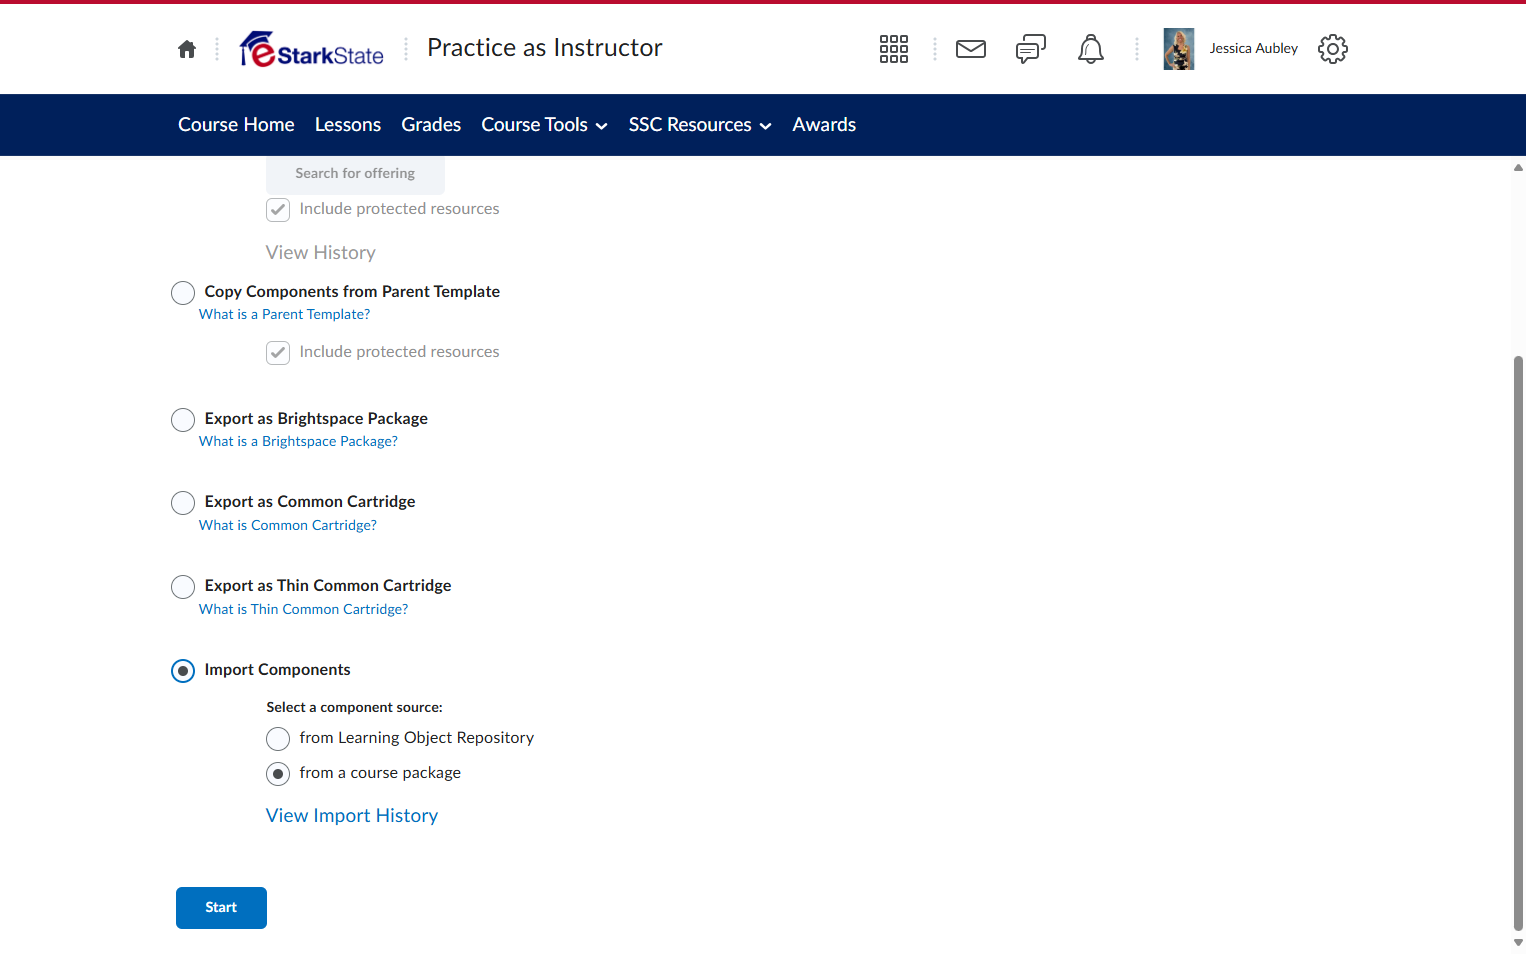Choose from Learning Object Repository source
This screenshot has width=1526, height=954.
(x=278, y=739)
